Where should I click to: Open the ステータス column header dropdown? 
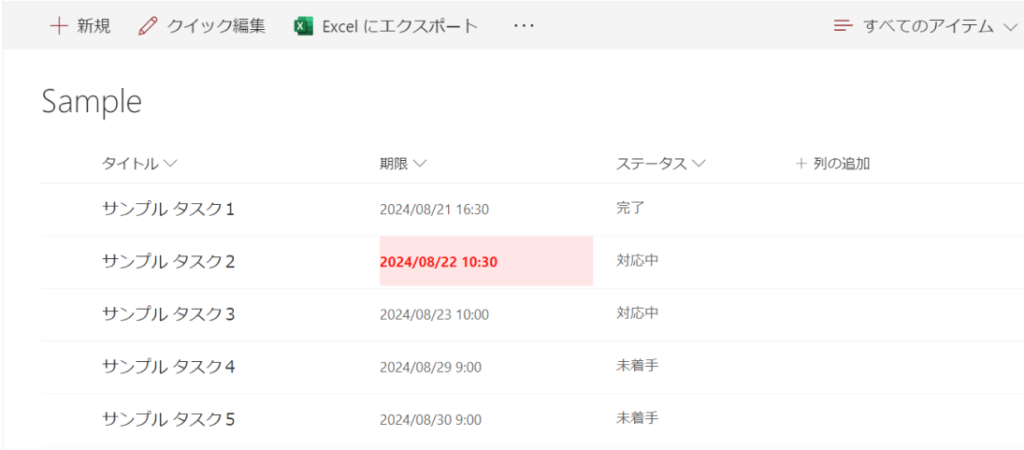tap(699, 163)
